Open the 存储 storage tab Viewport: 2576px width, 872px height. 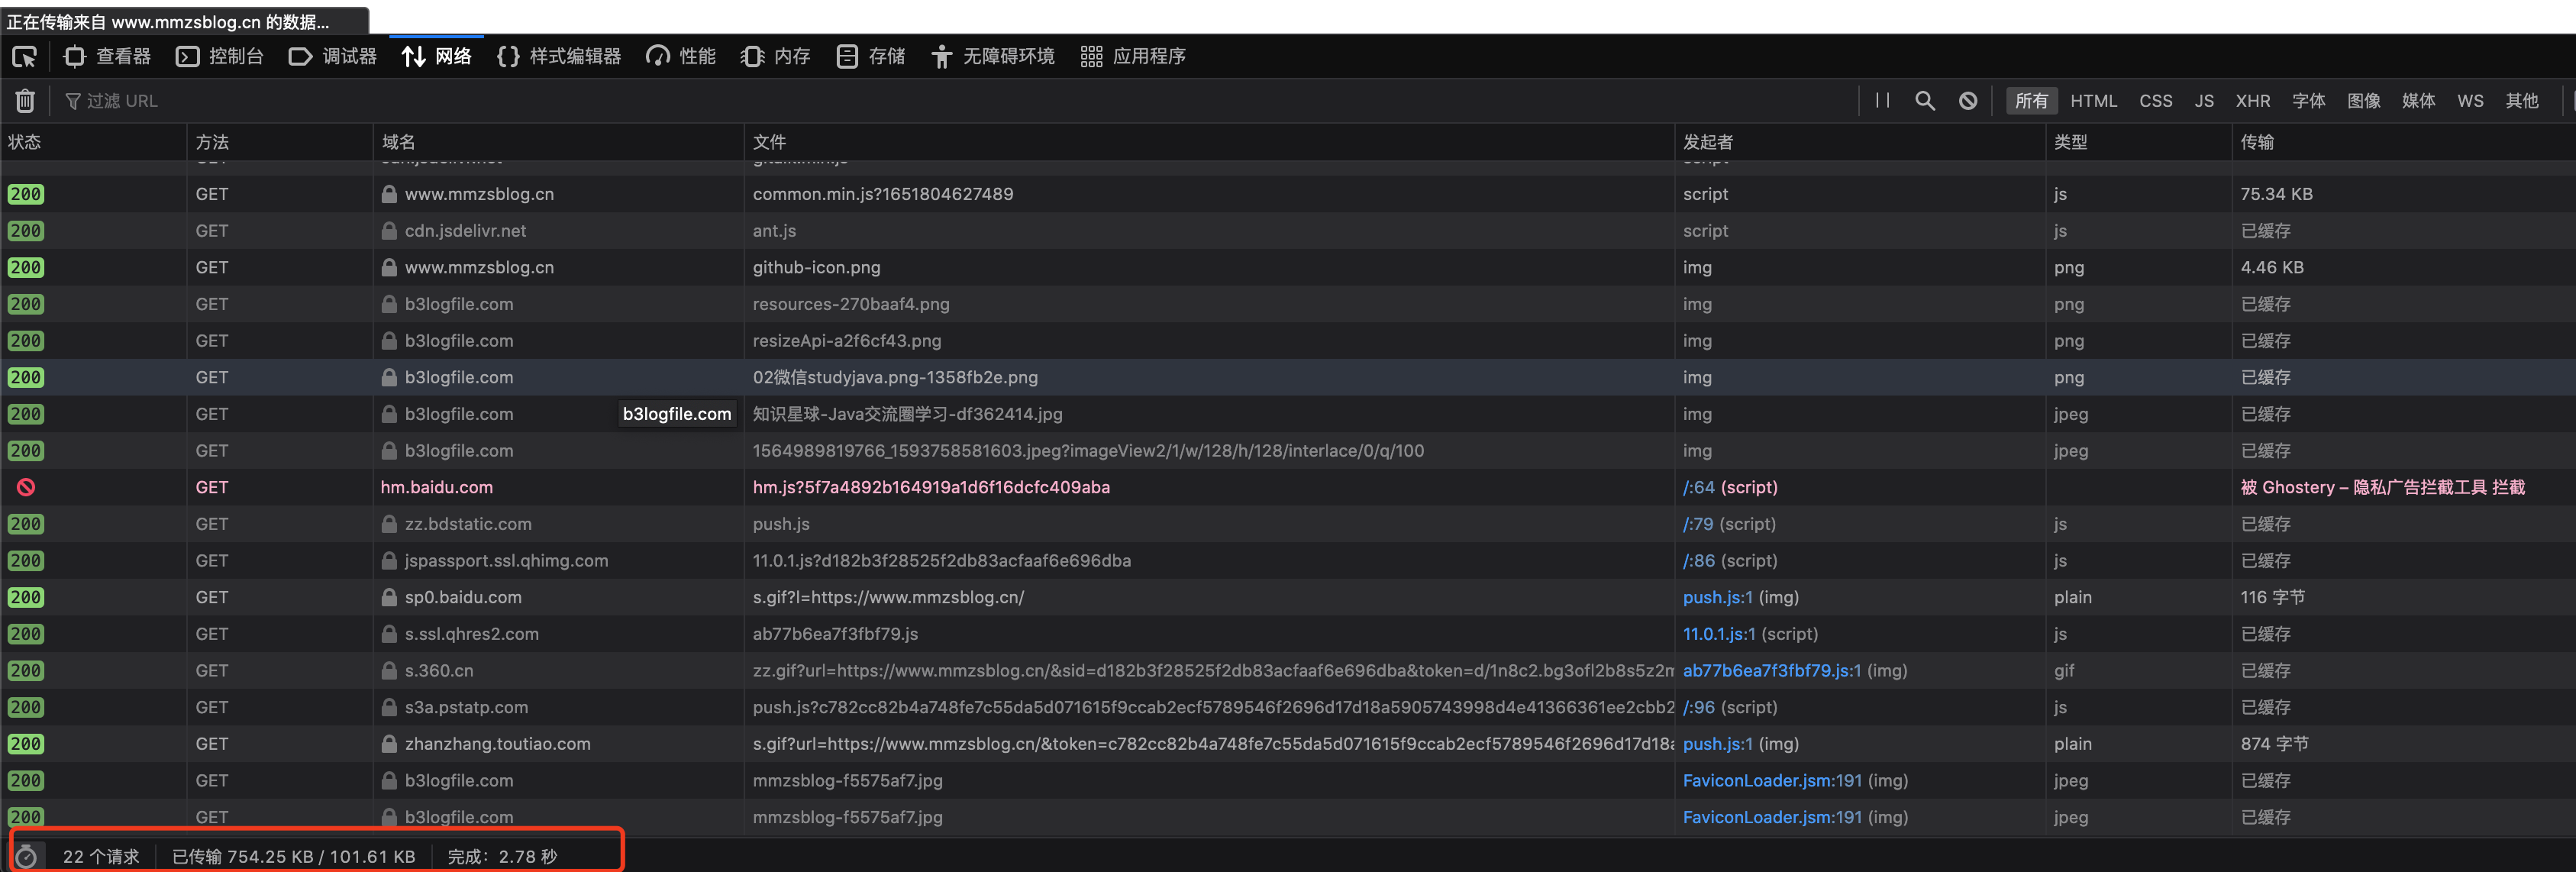[870, 57]
